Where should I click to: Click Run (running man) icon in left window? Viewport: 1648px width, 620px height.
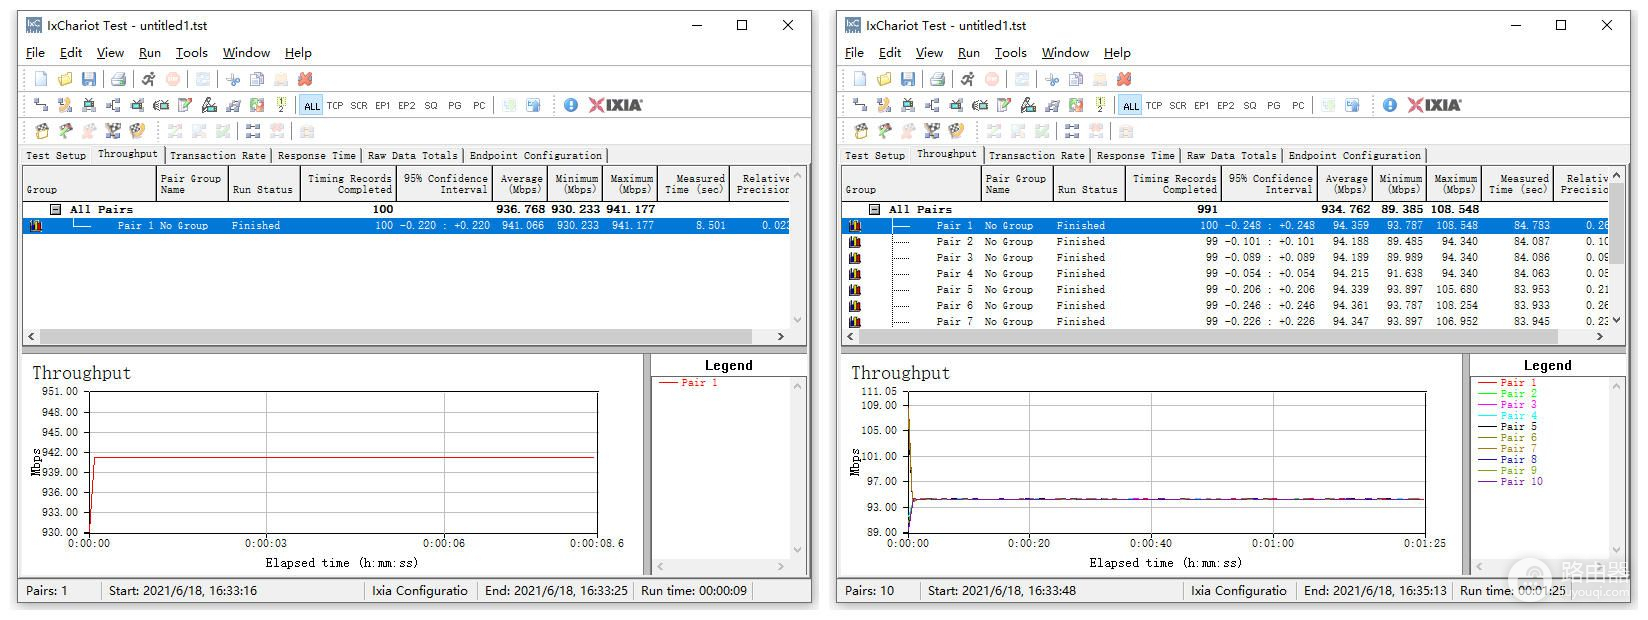(x=148, y=79)
